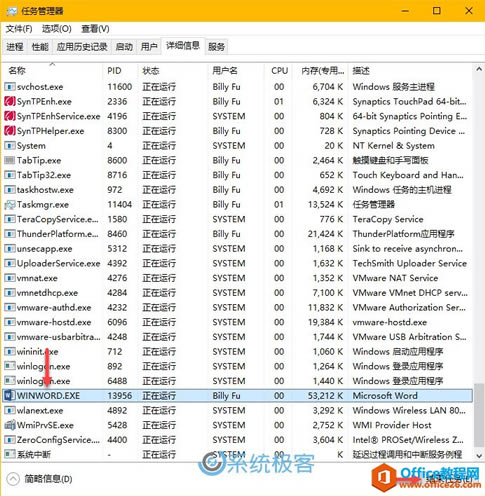Open the 查看(V) menu

pos(95,29)
